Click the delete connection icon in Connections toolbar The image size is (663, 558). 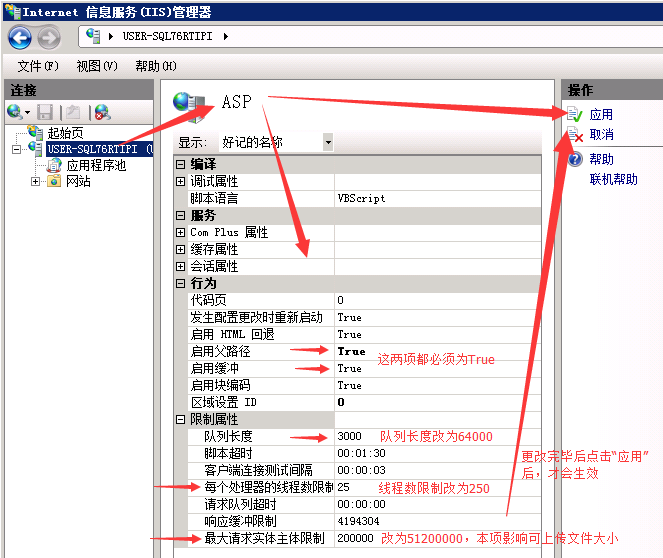tap(102, 112)
